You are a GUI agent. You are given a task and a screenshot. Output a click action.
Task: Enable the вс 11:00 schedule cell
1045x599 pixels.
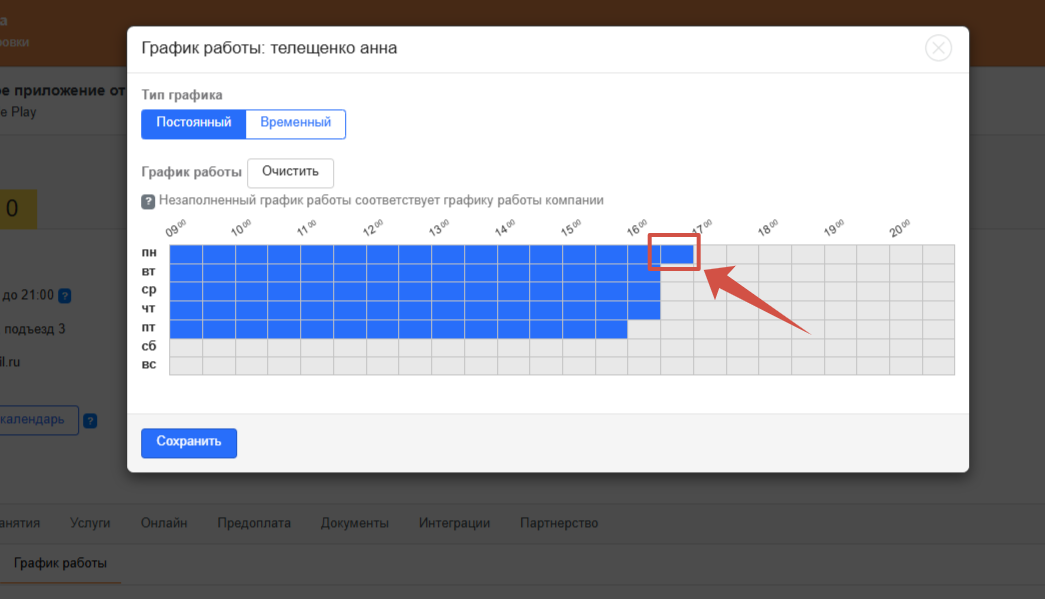point(317,365)
